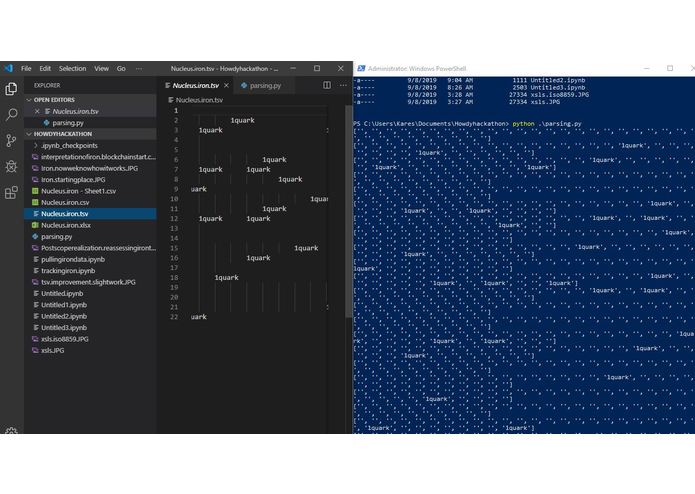The height and width of the screenshot is (494, 695).
Task: Expand the .ipynb_checkpoints folder
Action: tap(90, 145)
